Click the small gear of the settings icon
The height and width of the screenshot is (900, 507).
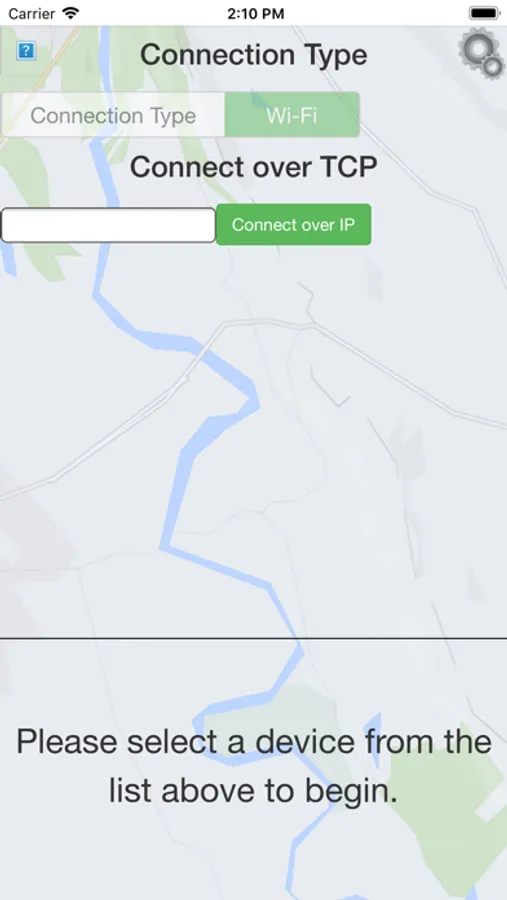pyautogui.click(x=493, y=67)
